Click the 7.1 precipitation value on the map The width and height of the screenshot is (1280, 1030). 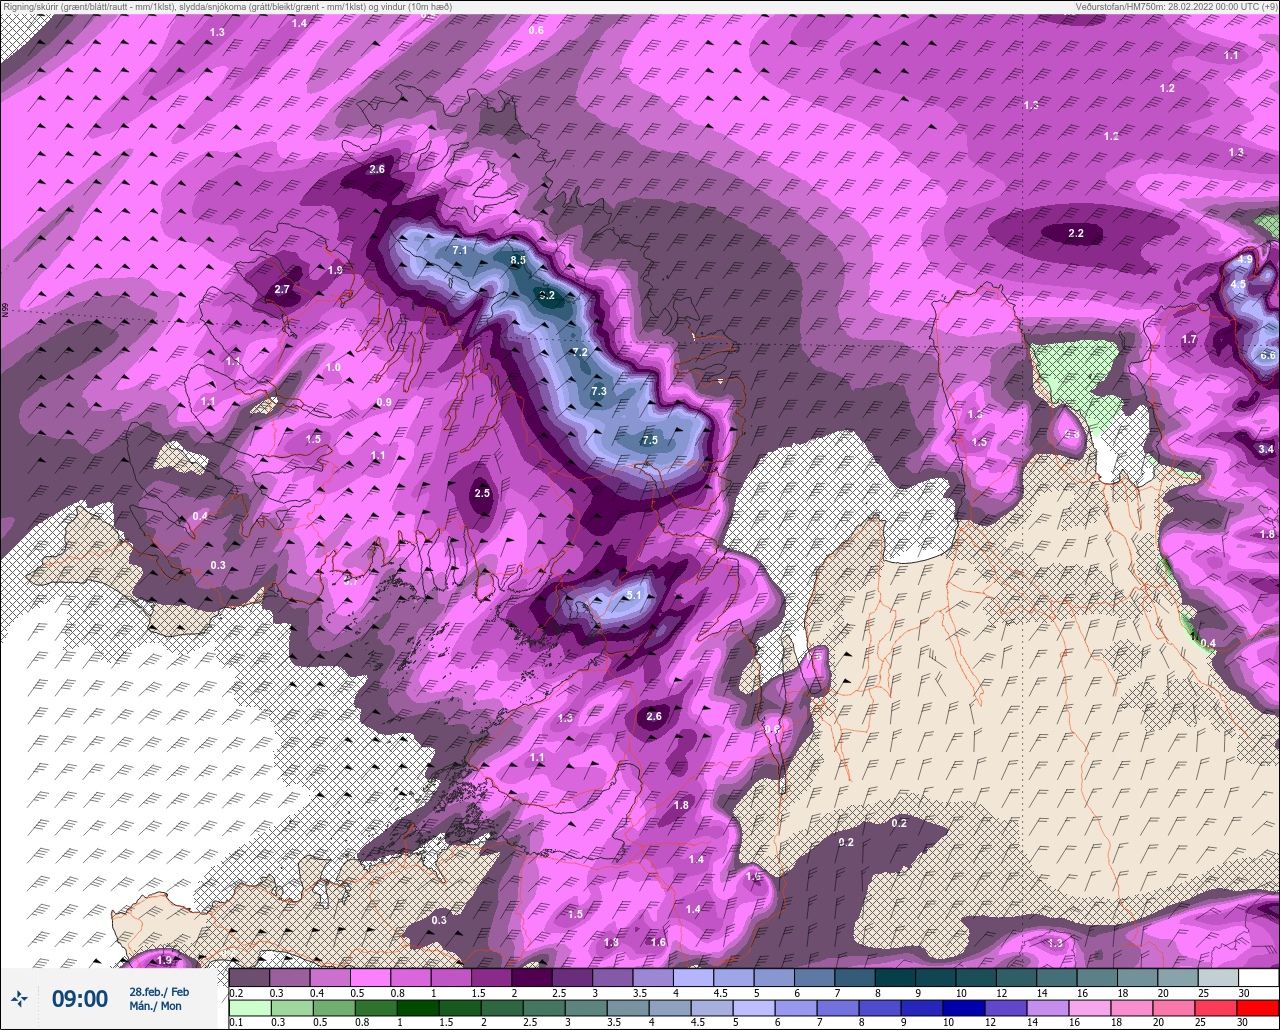point(460,250)
